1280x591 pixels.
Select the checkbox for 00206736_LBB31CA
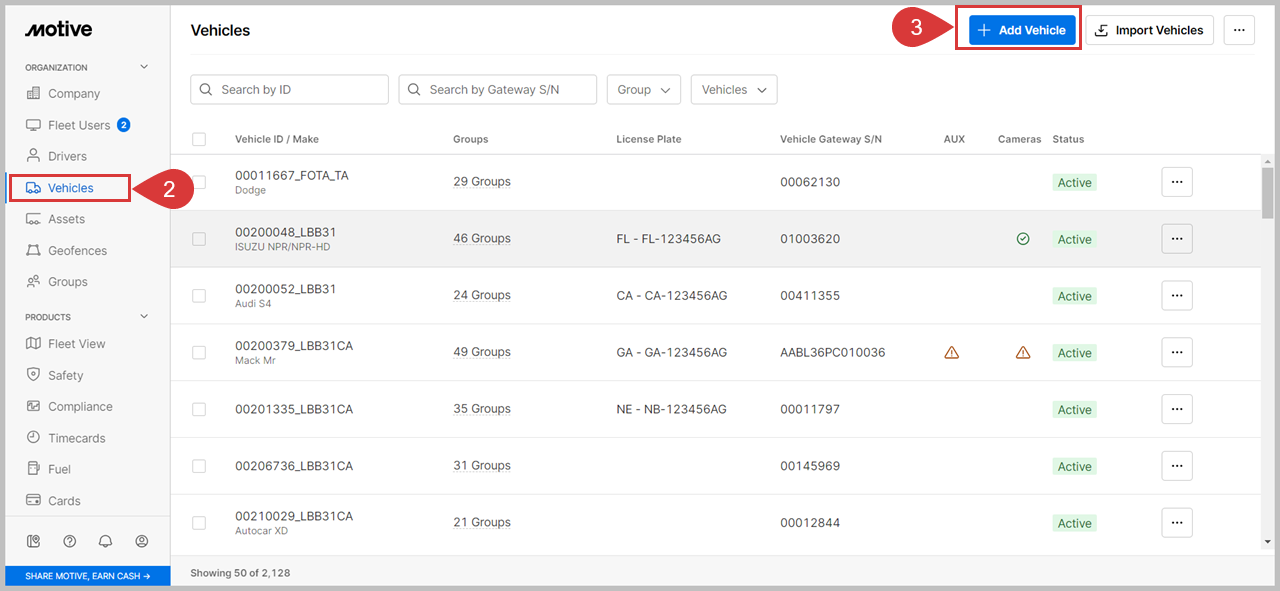coord(199,466)
